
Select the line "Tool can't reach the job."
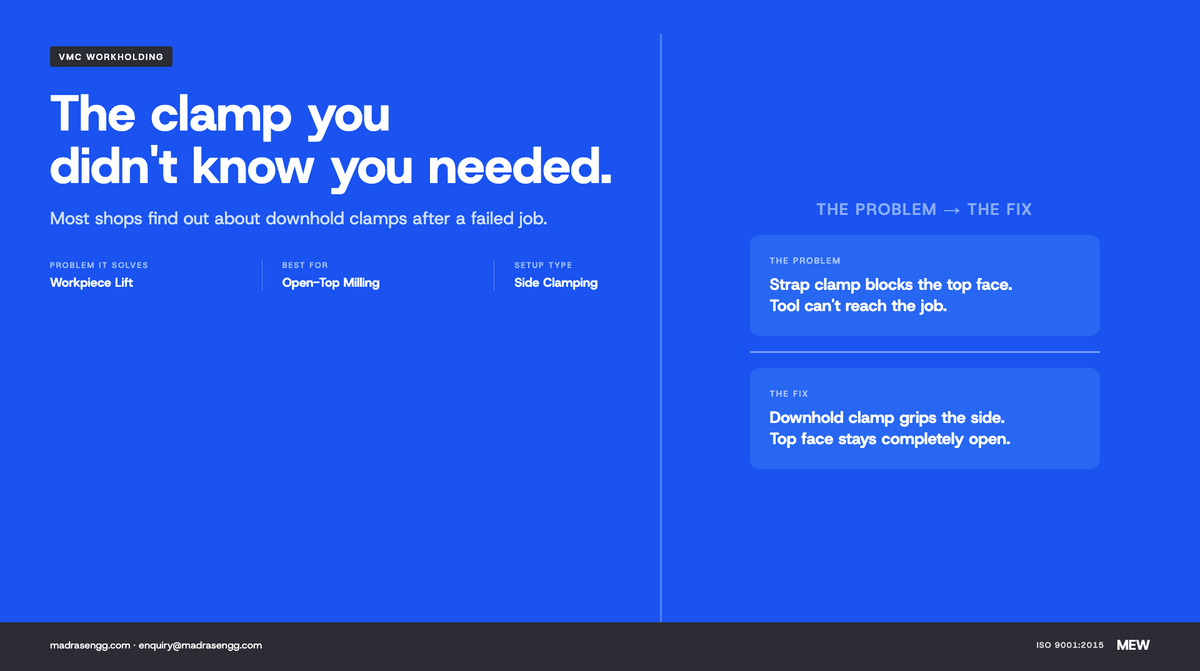858,306
